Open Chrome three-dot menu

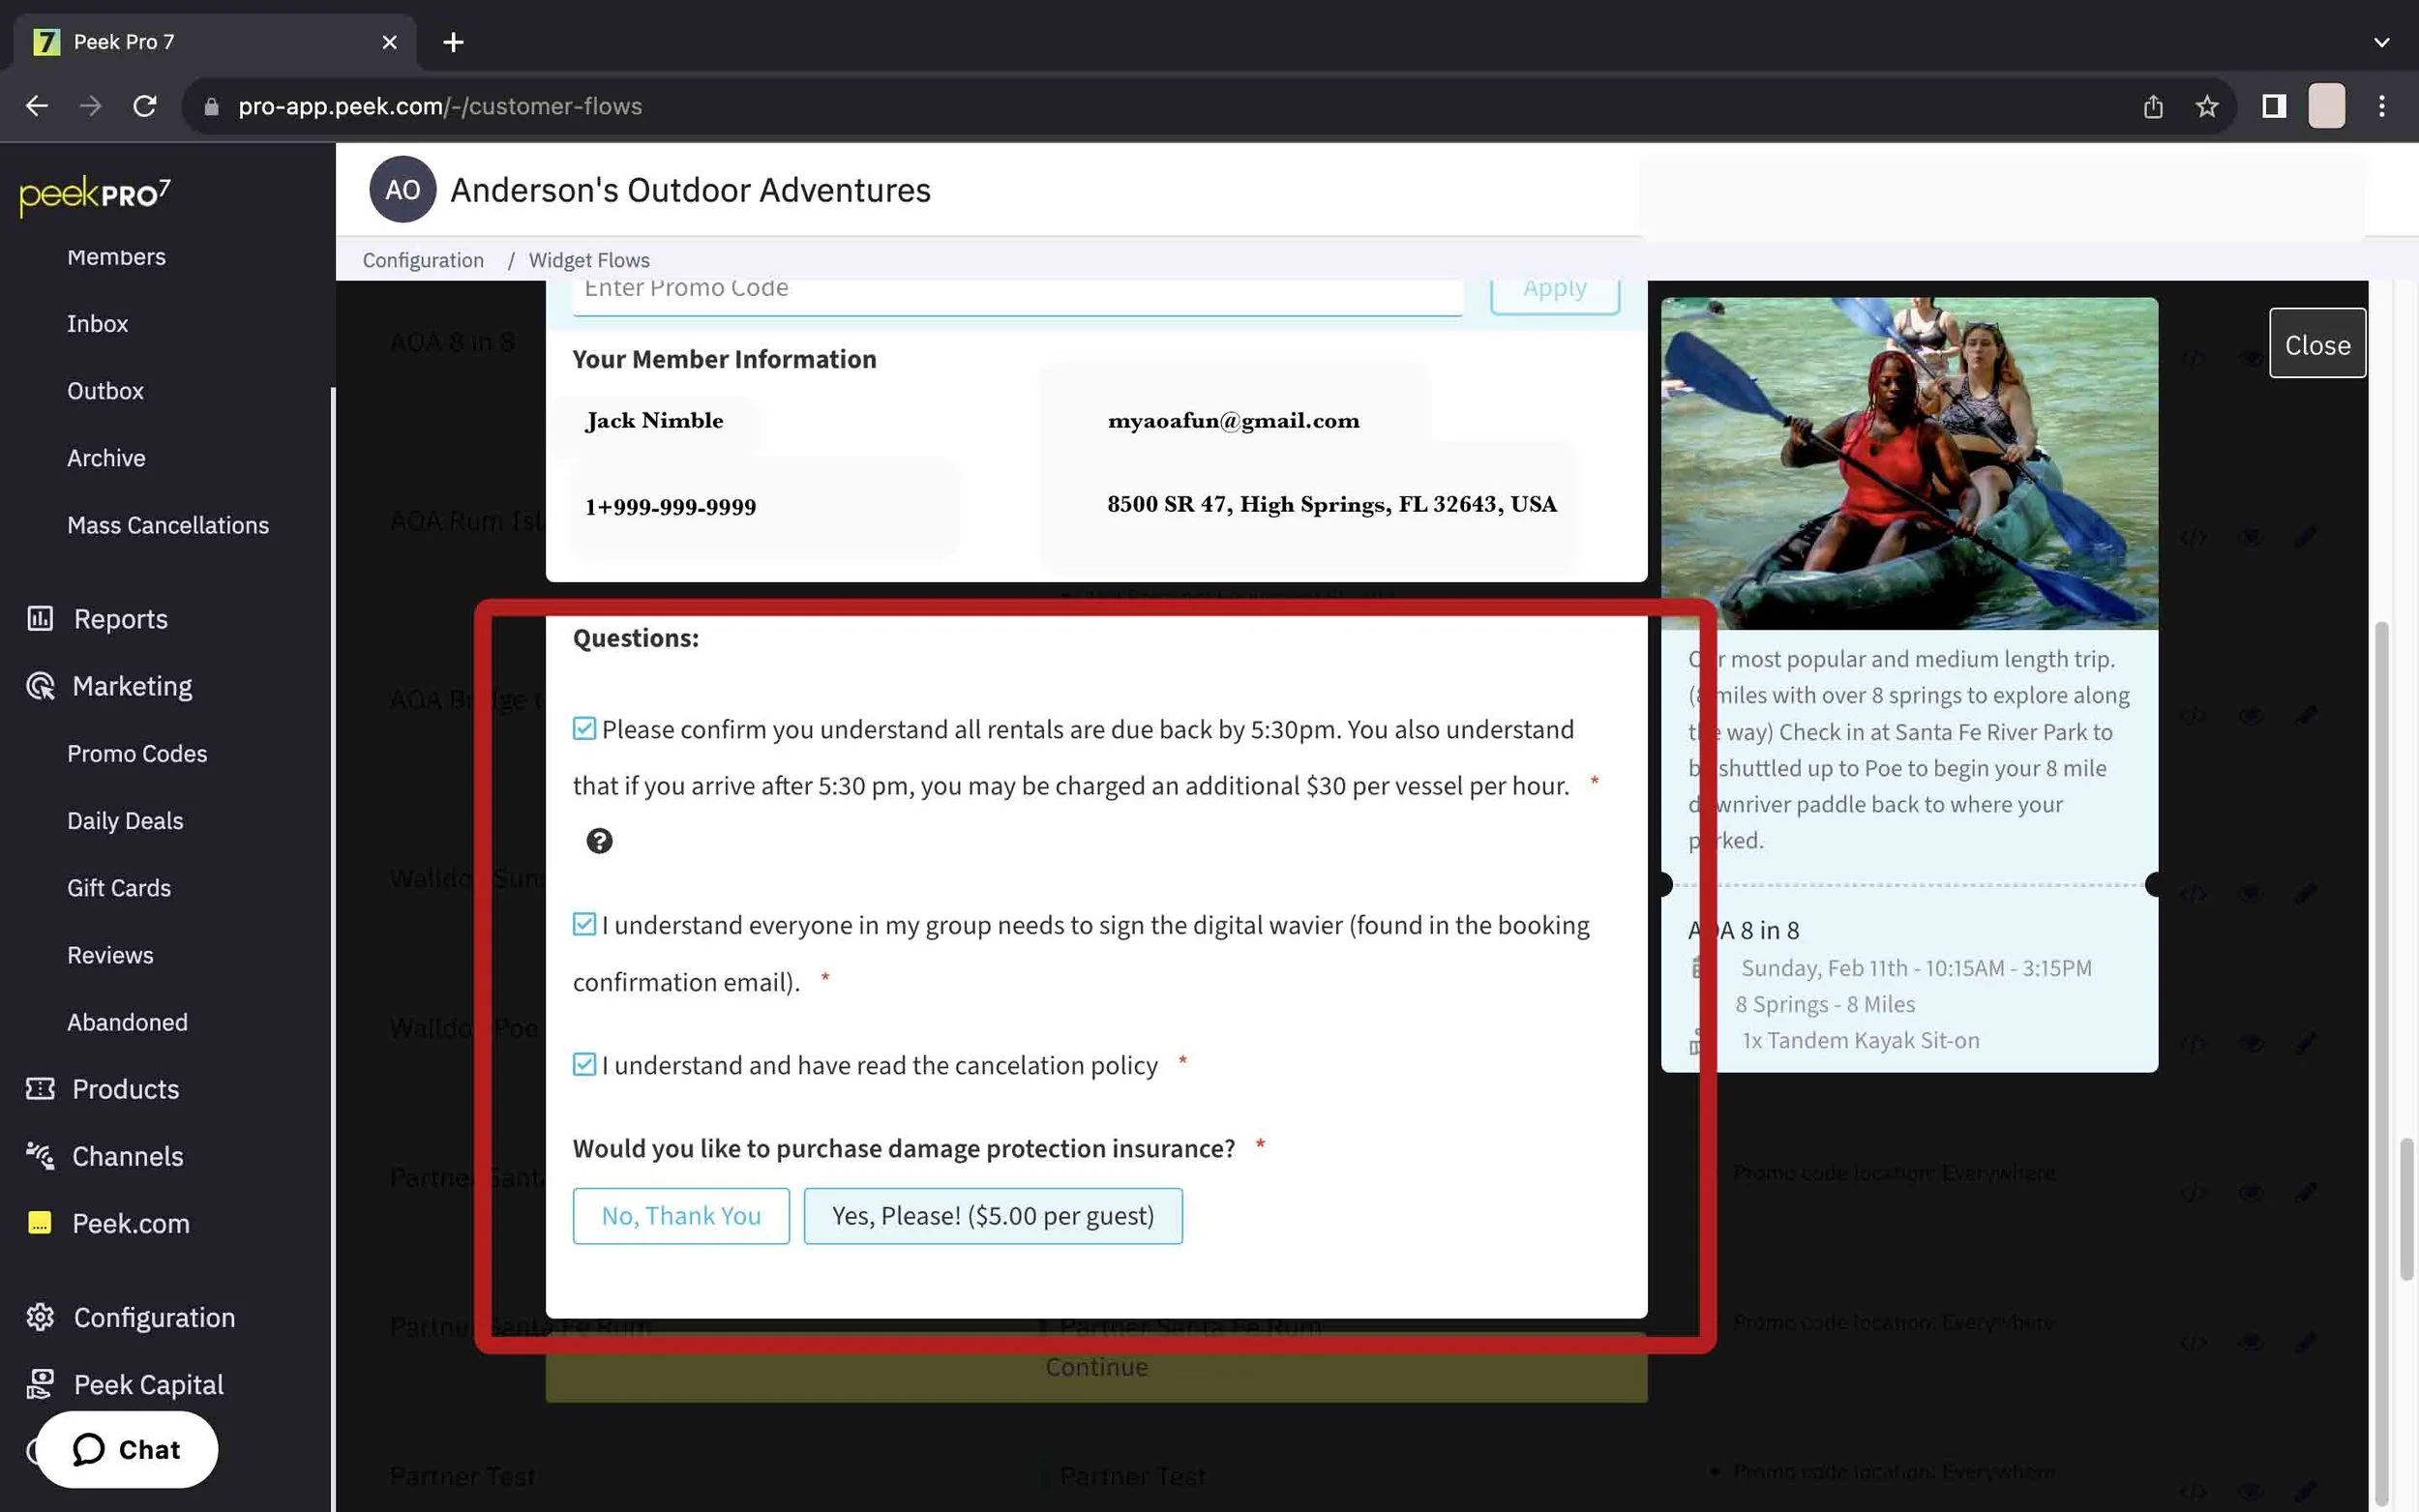point(2381,106)
